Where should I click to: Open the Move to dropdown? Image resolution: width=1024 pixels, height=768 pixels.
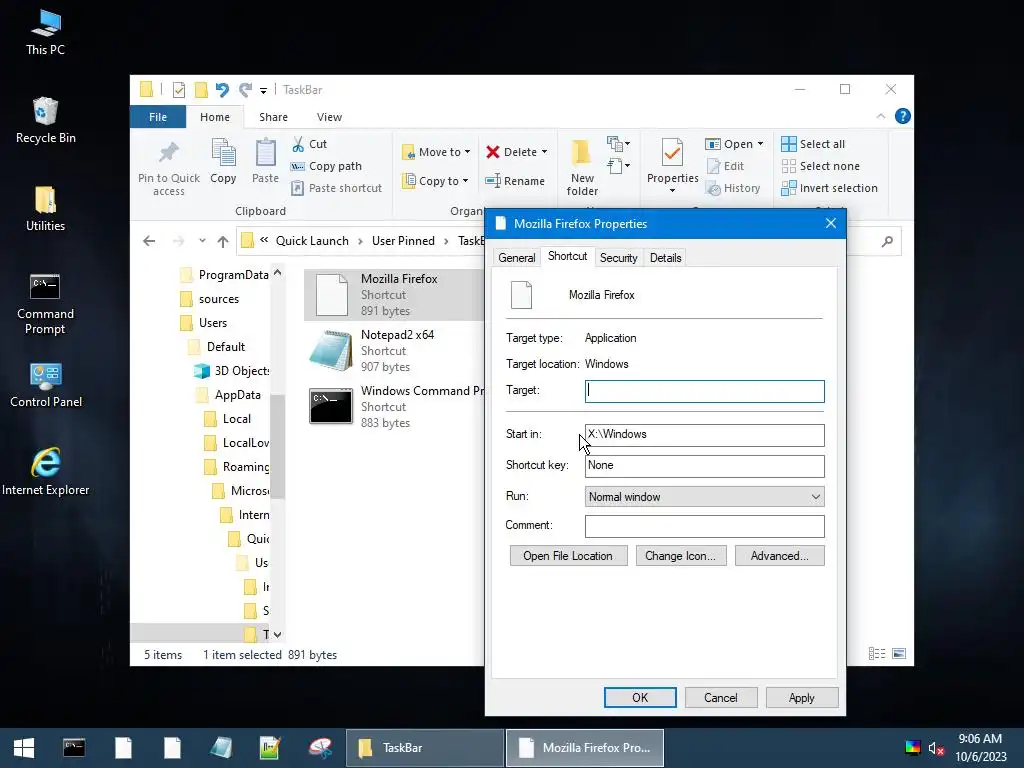[436, 152]
